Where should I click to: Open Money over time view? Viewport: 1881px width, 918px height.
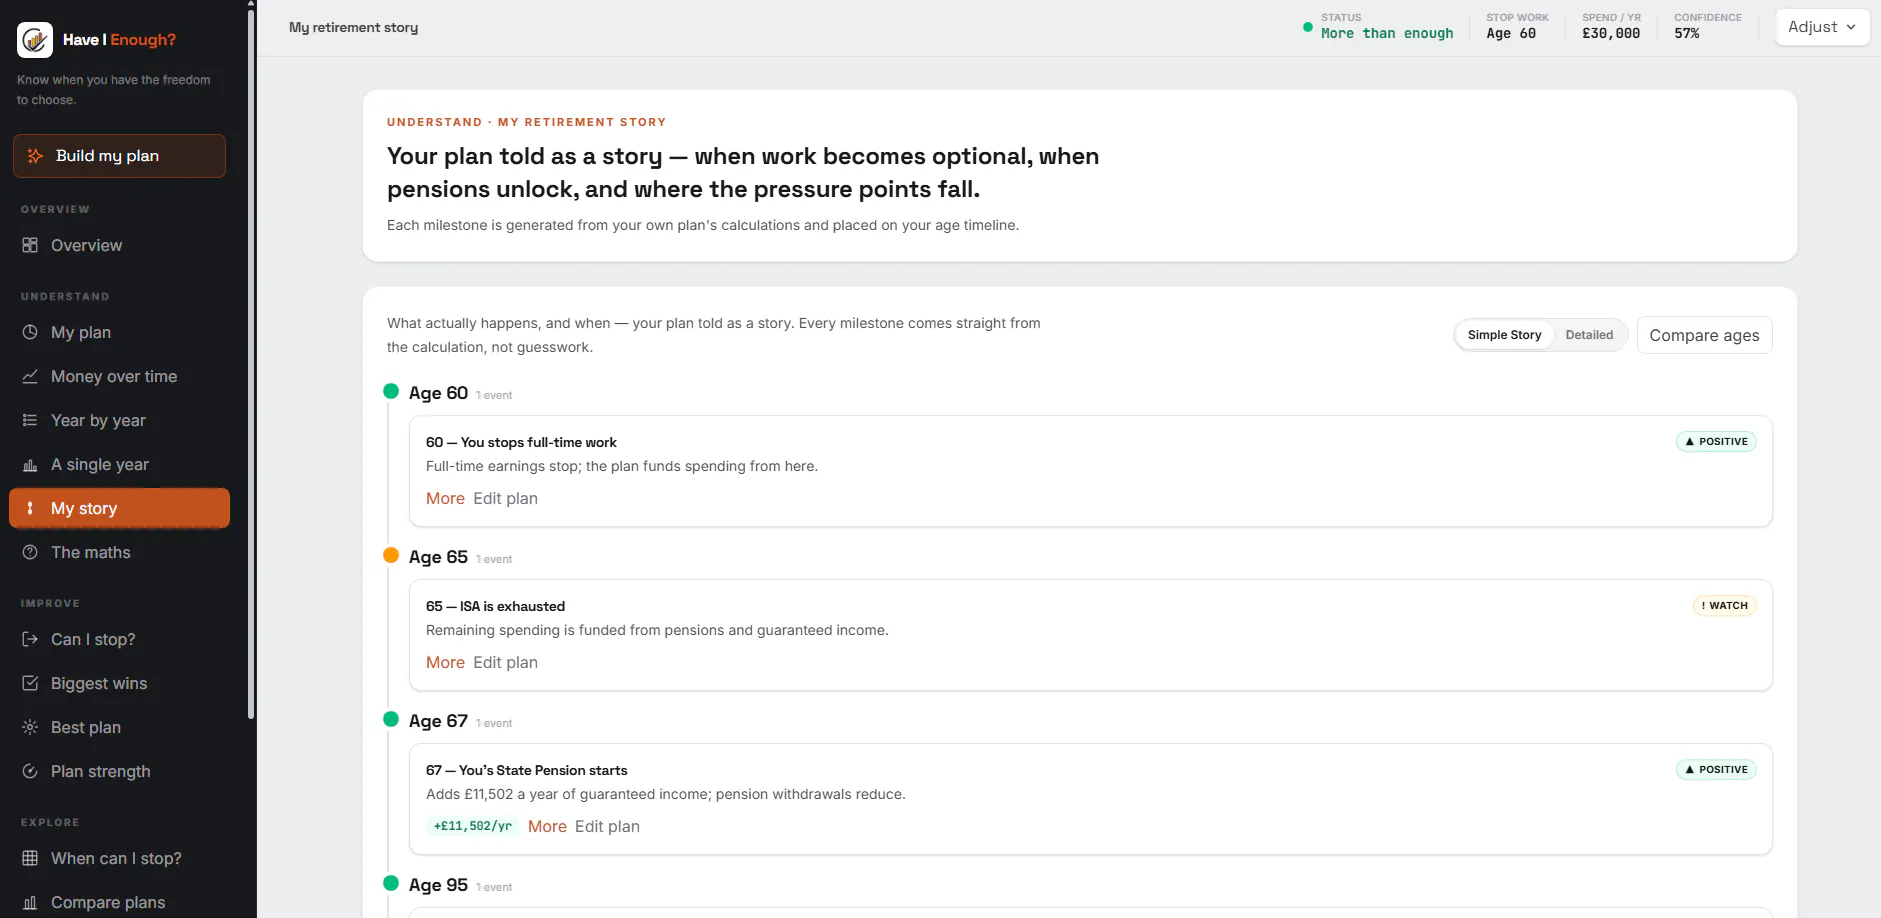119,376
